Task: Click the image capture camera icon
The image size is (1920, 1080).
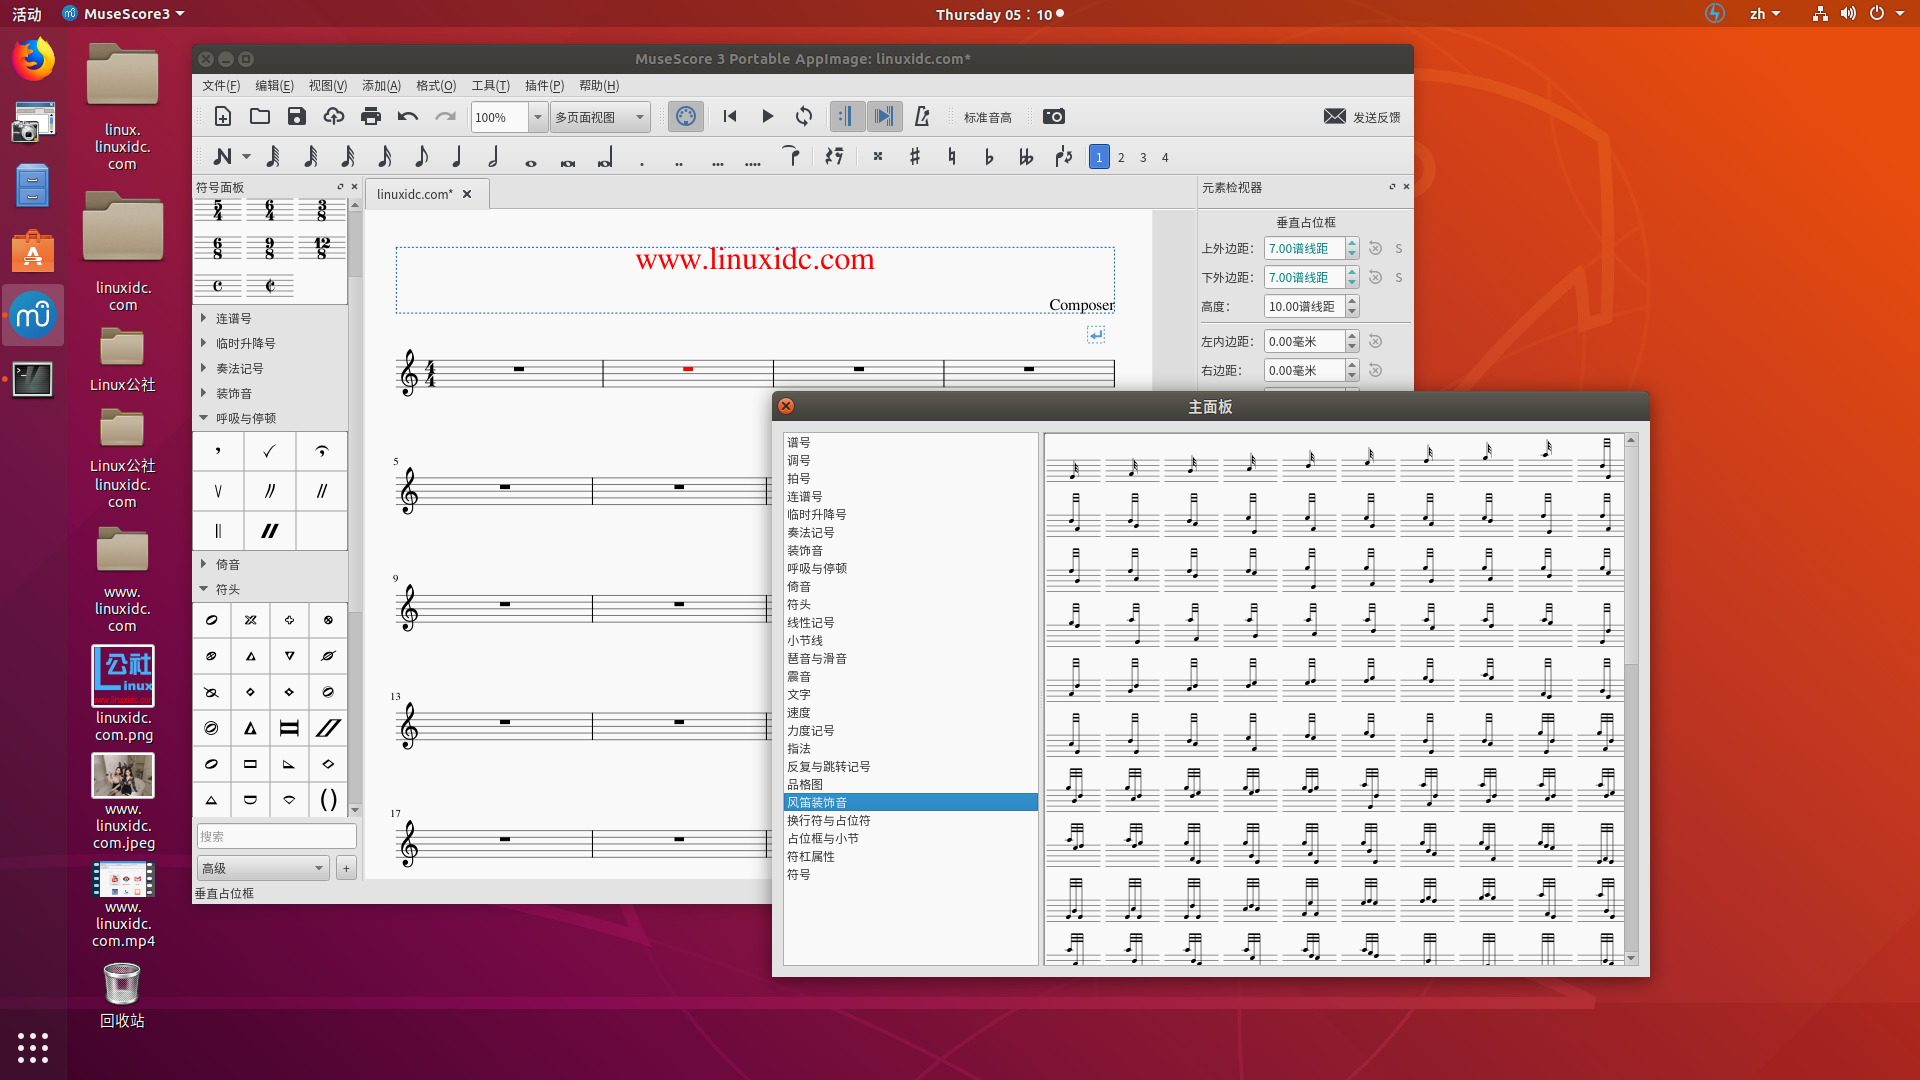Action: pyautogui.click(x=1053, y=117)
